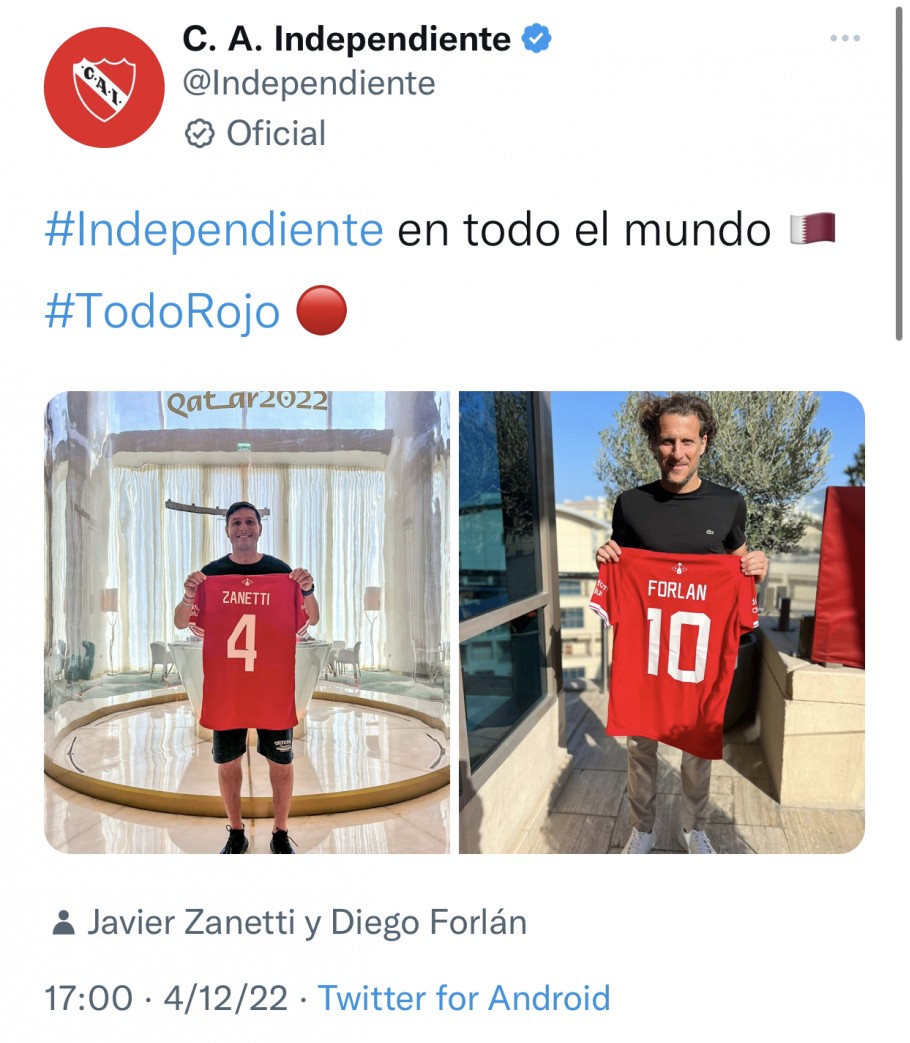Click the Qatar2022 sign in left photo
This screenshot has width=910, height=1043.
(247, 402)
